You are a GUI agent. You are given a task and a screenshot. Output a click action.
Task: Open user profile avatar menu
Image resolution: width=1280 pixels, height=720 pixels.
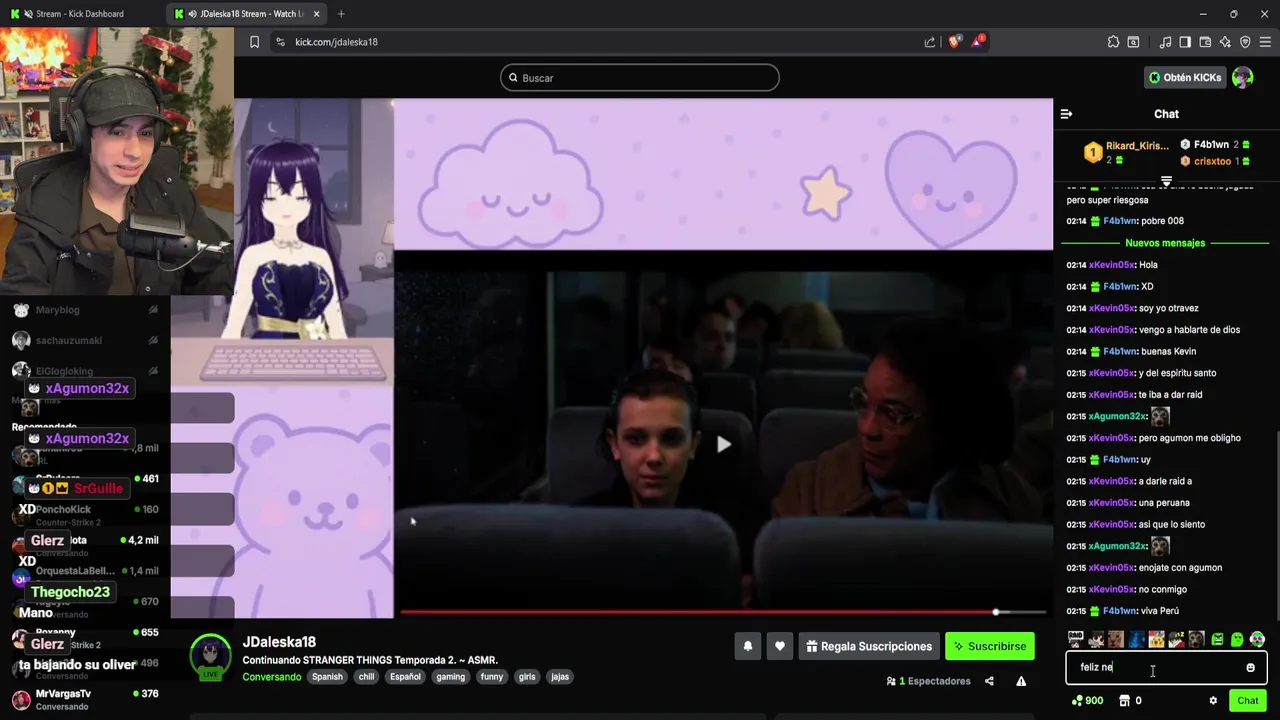coord(1243,77)
